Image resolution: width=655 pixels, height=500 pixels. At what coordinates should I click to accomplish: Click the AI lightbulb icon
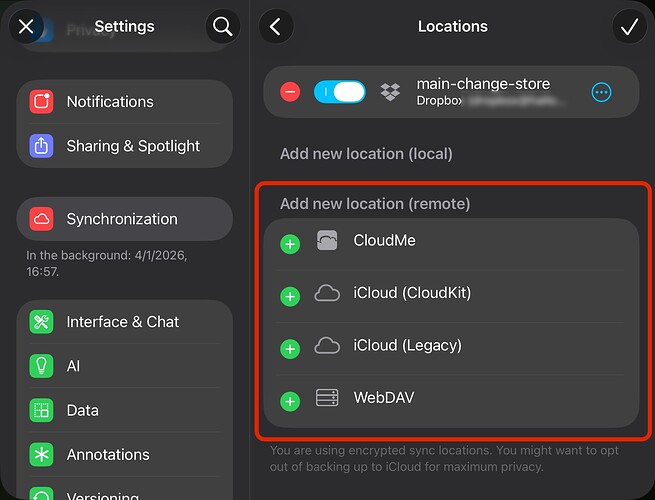coord(41,366)
